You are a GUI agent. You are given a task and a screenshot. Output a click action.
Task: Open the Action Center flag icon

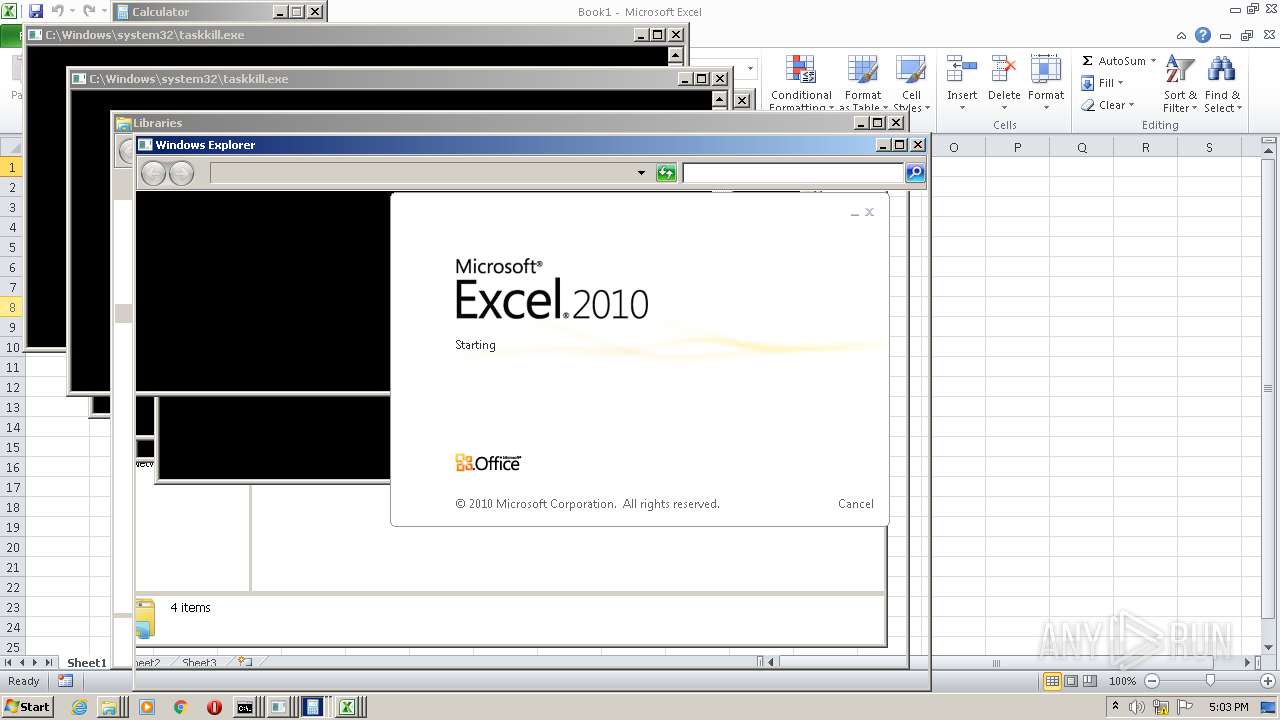1186,707
